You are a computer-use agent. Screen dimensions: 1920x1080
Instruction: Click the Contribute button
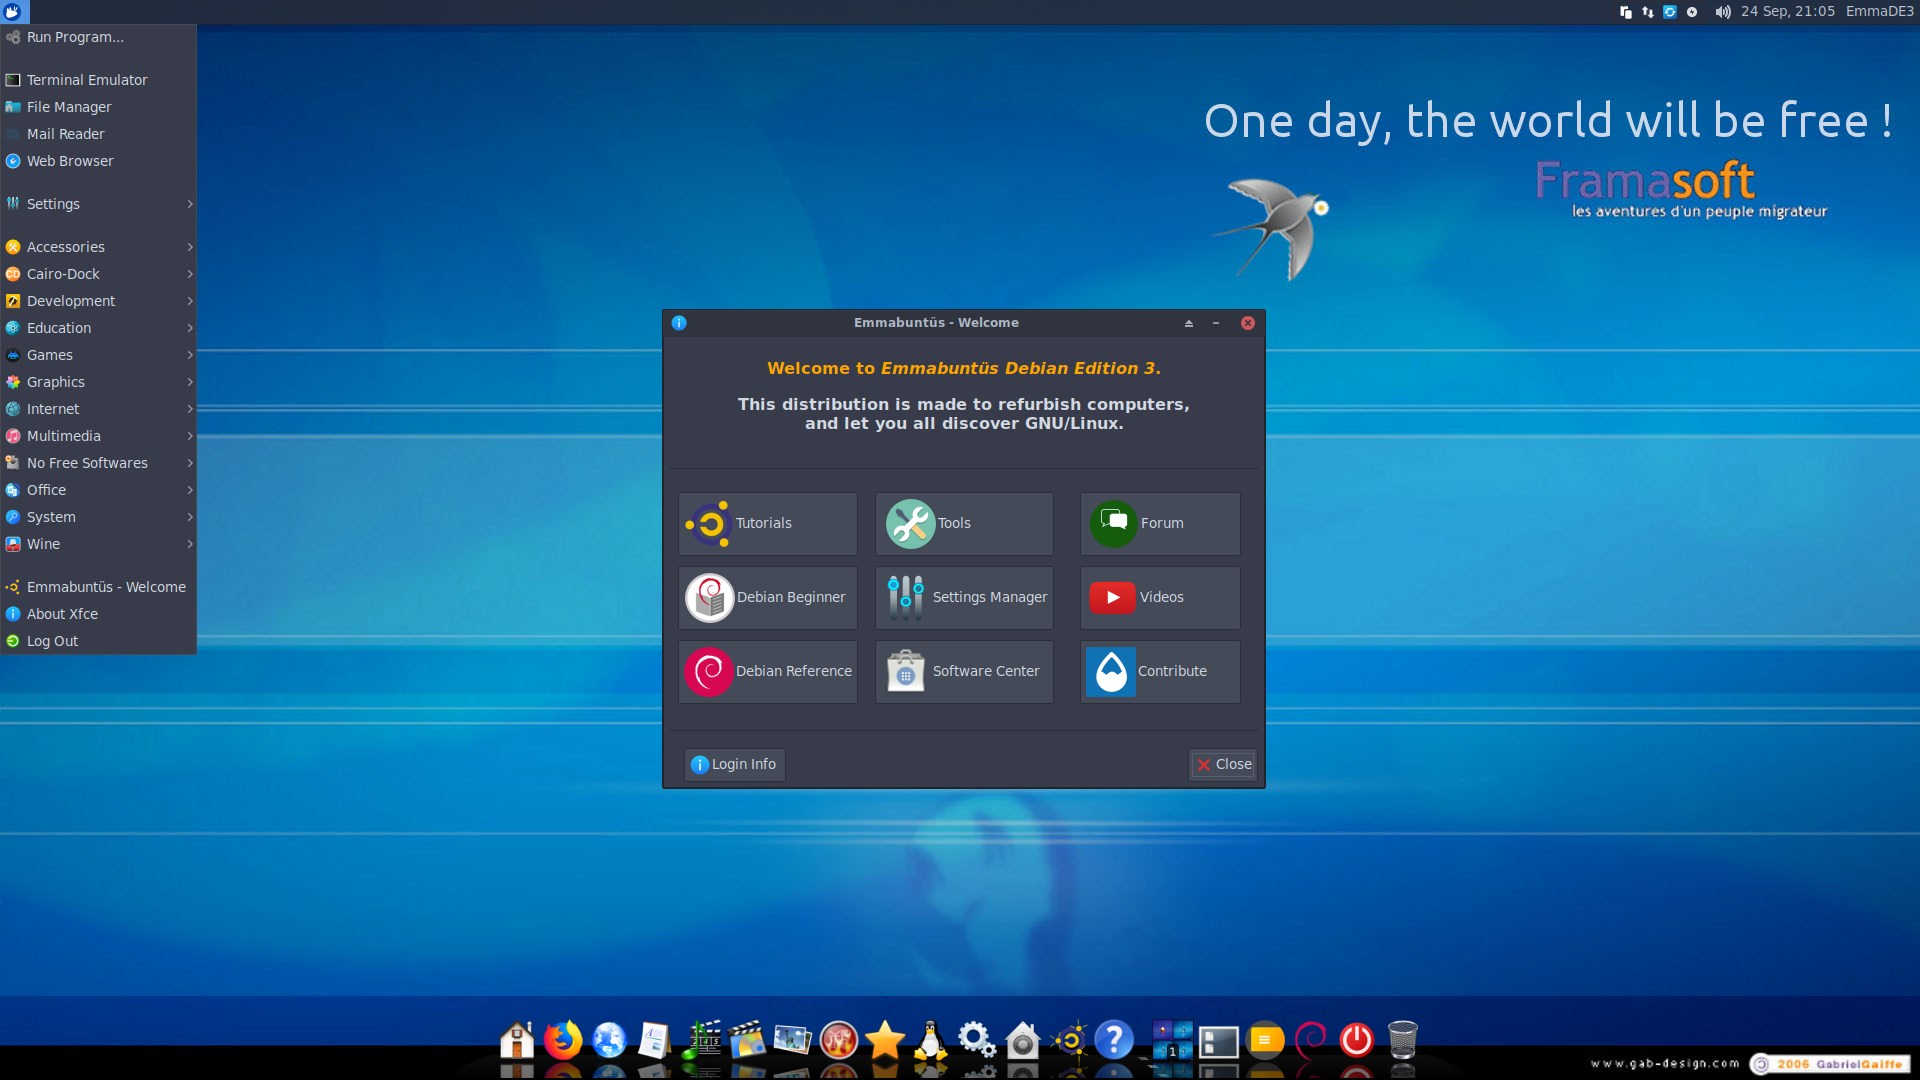(x=1160, y=671)
